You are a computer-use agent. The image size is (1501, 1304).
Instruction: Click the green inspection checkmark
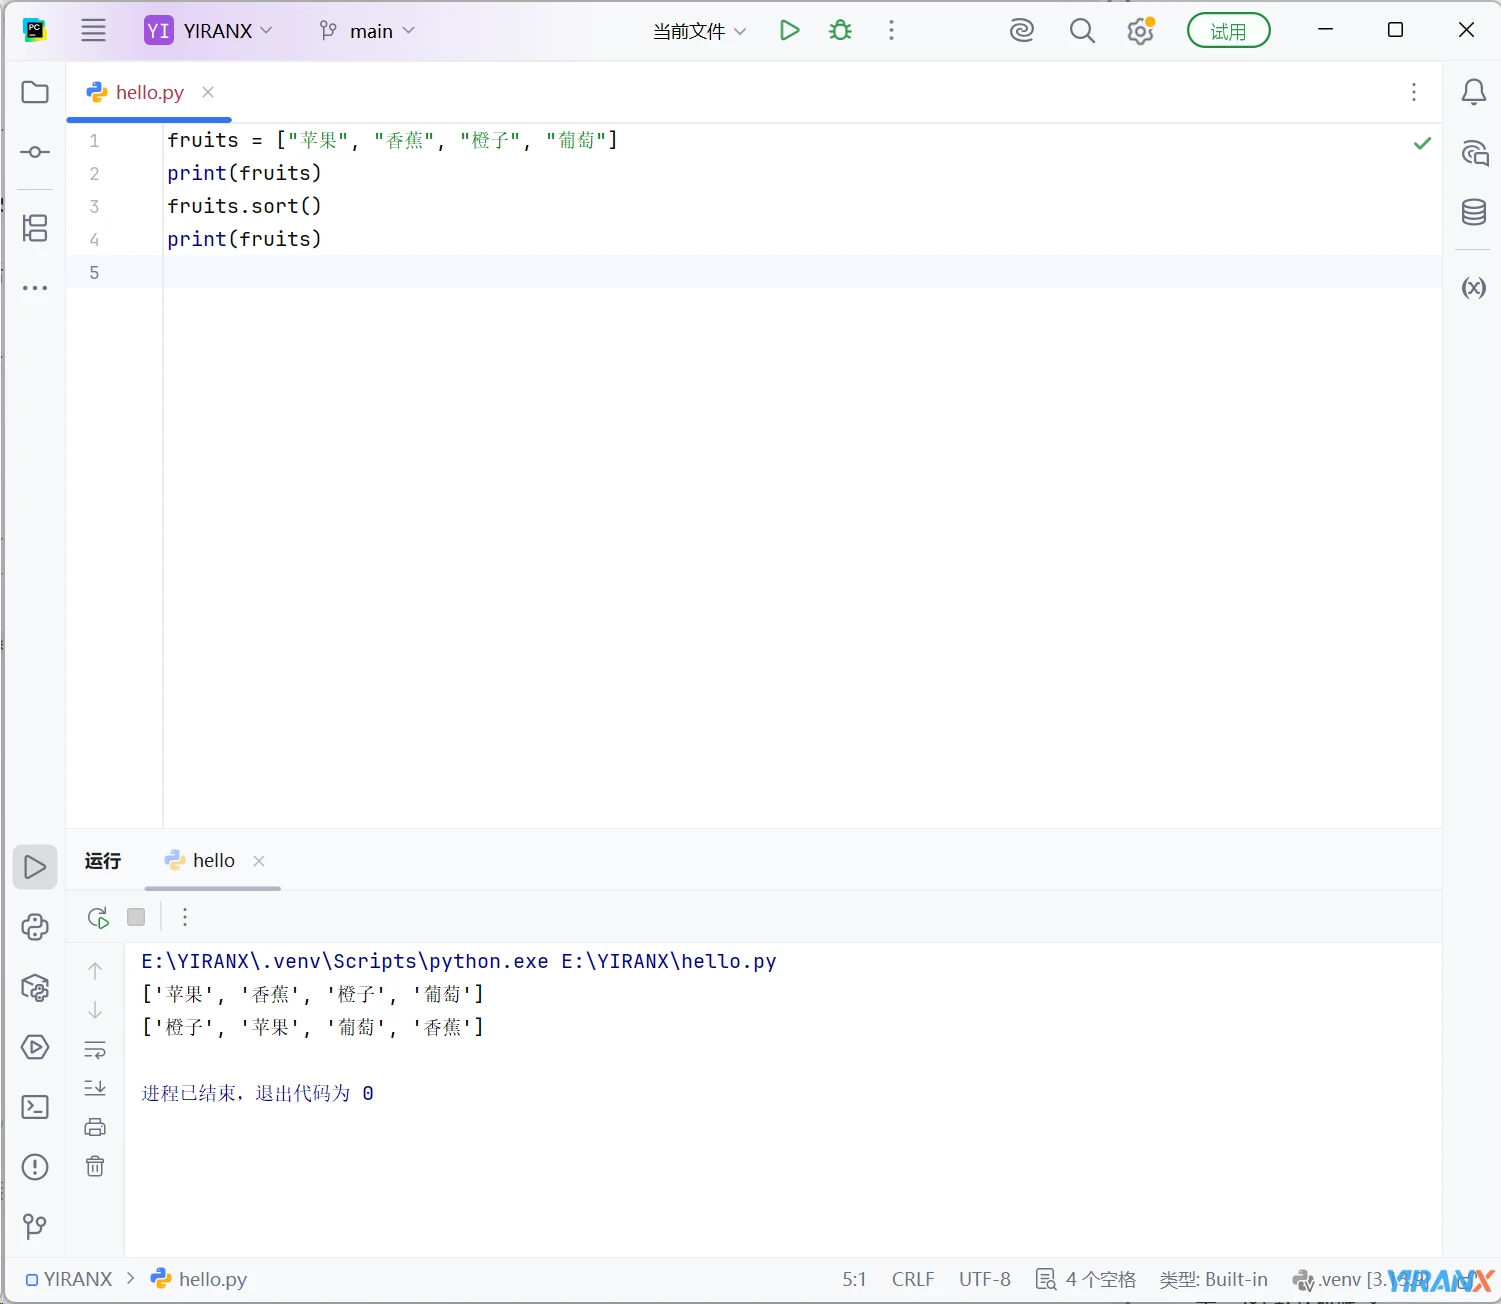click(1422, 143)
